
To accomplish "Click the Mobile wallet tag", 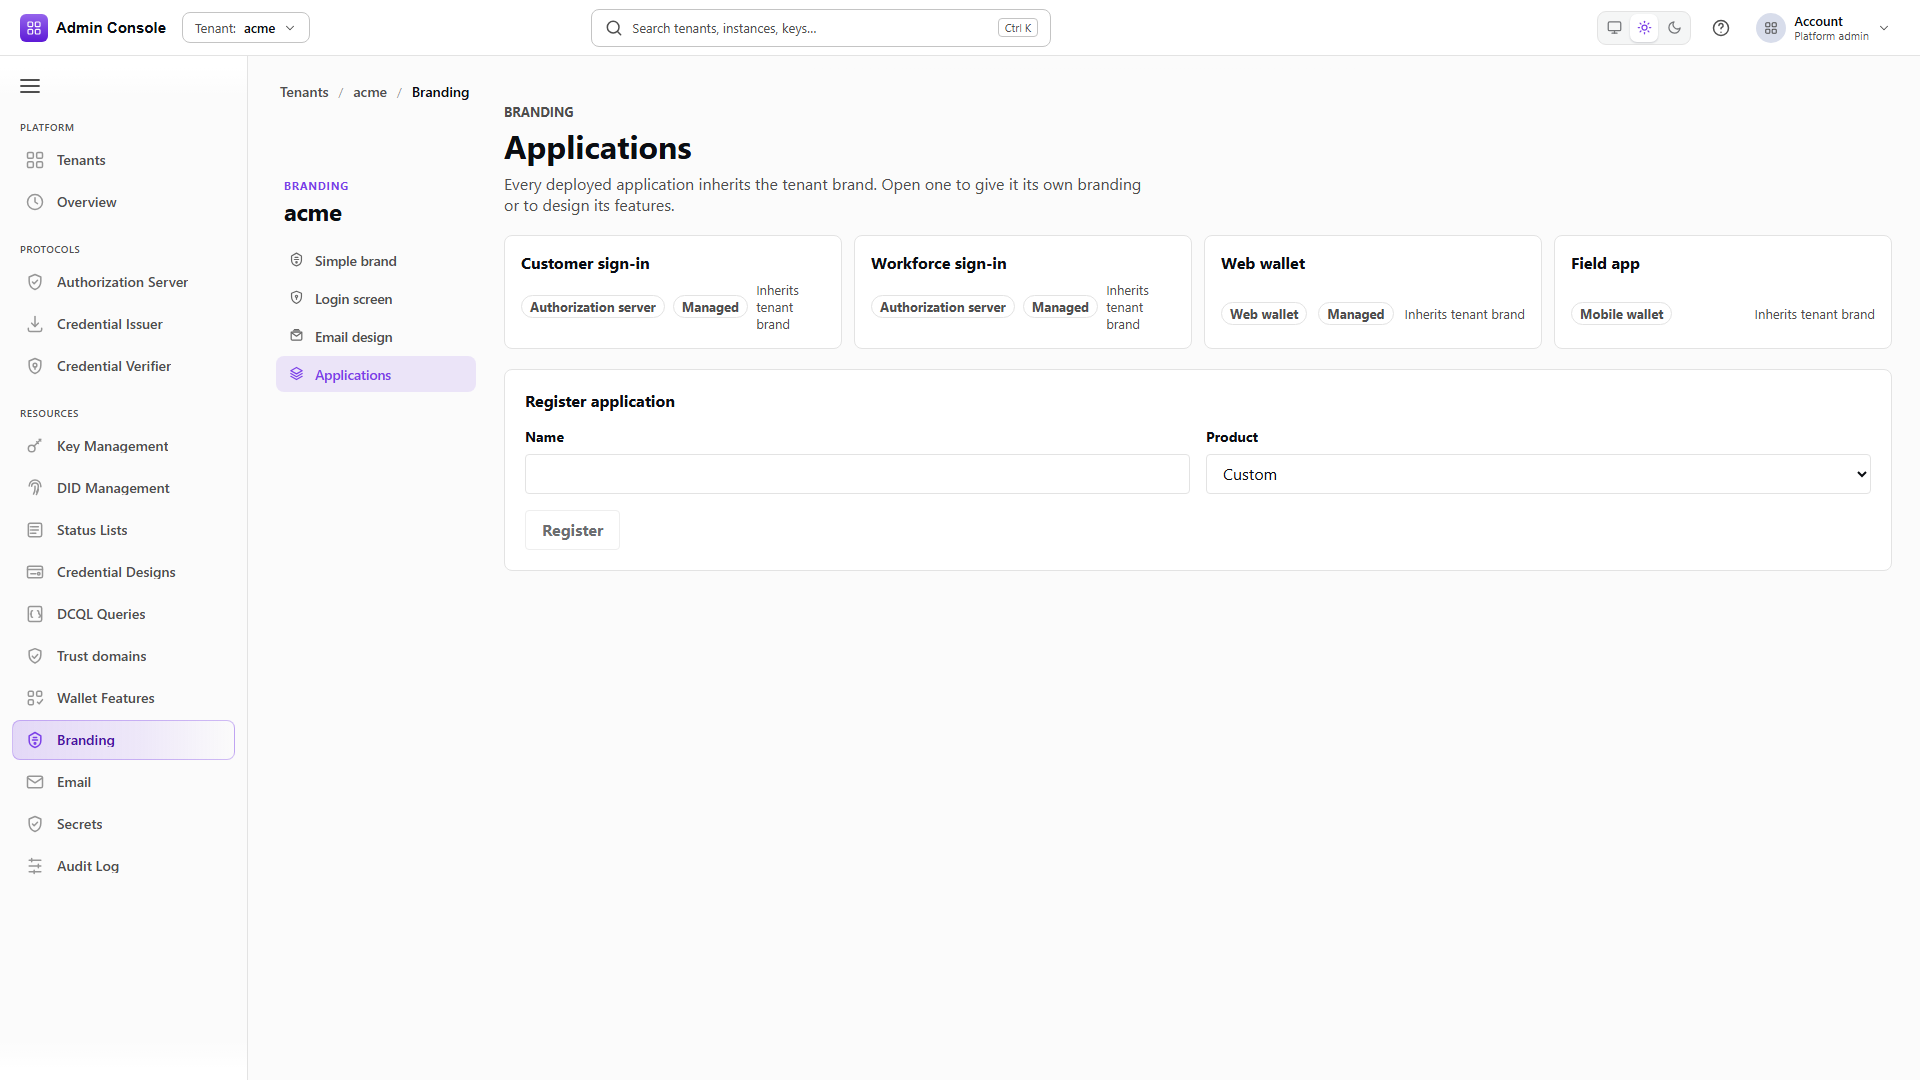I will 1621,314.
